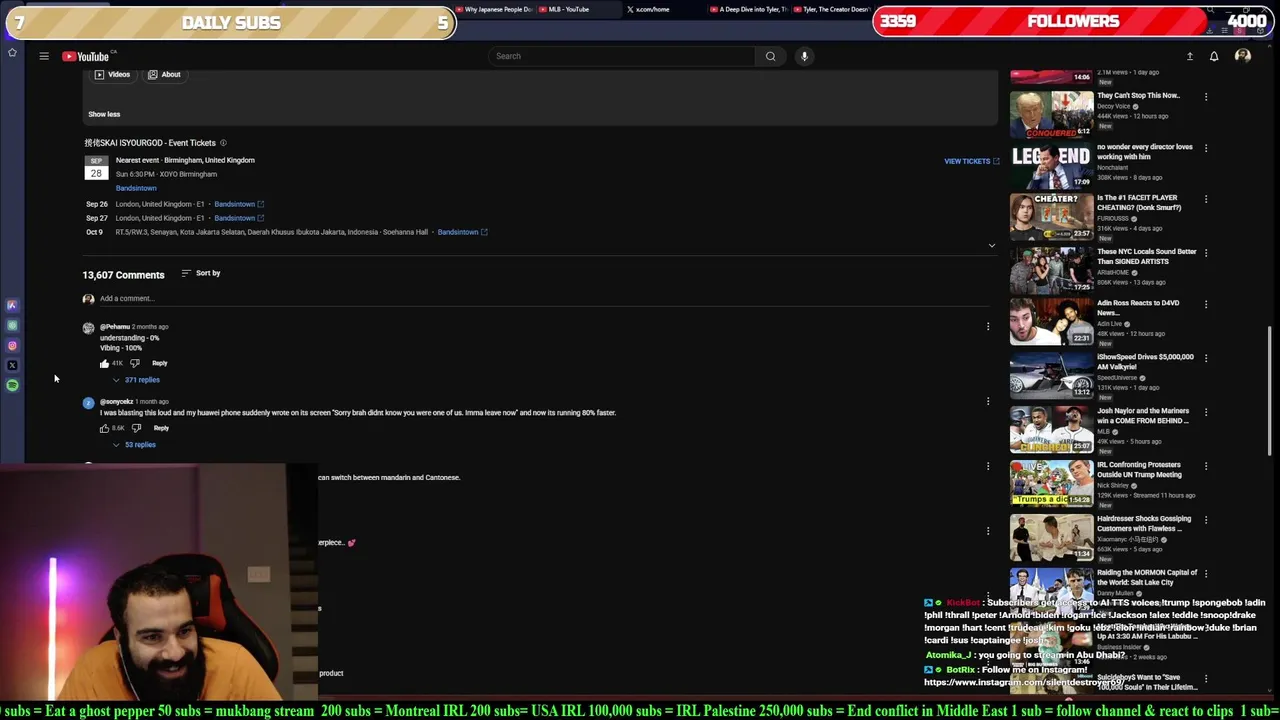Open menu for iShowSpeed Valkyrie video

1206,358
